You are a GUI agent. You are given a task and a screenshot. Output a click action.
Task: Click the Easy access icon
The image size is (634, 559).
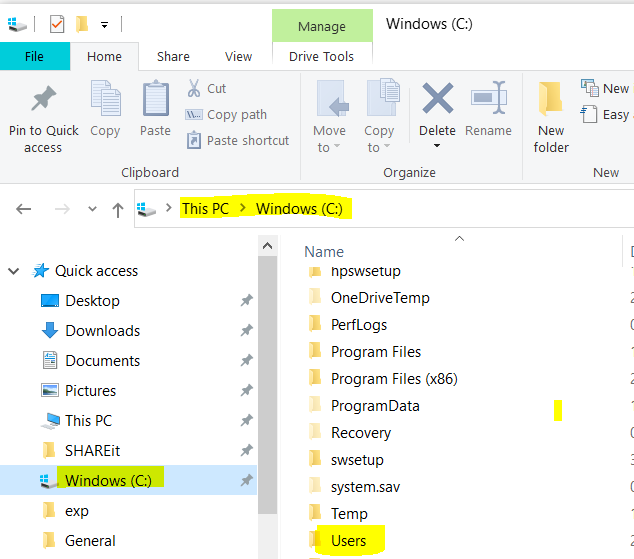589,114
